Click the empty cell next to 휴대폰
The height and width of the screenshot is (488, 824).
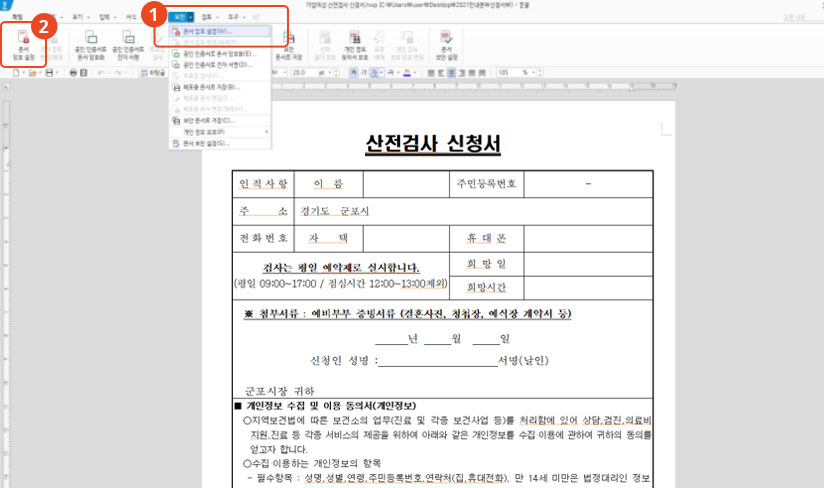589,238
